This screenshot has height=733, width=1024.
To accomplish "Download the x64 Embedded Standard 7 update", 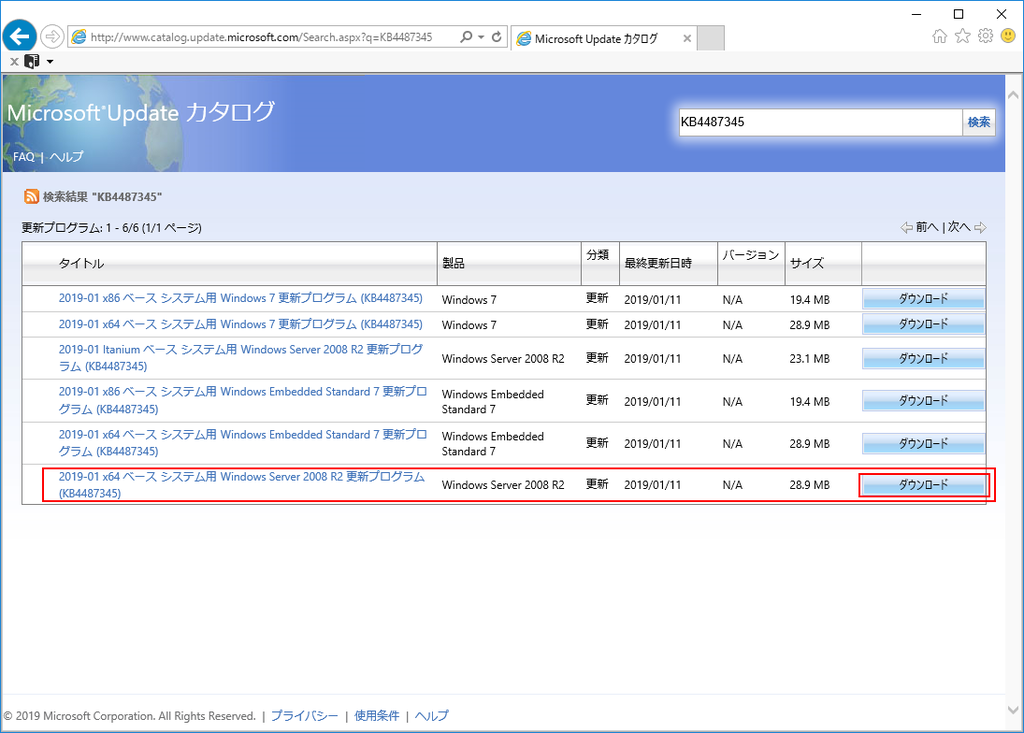I will coord(923,444).
